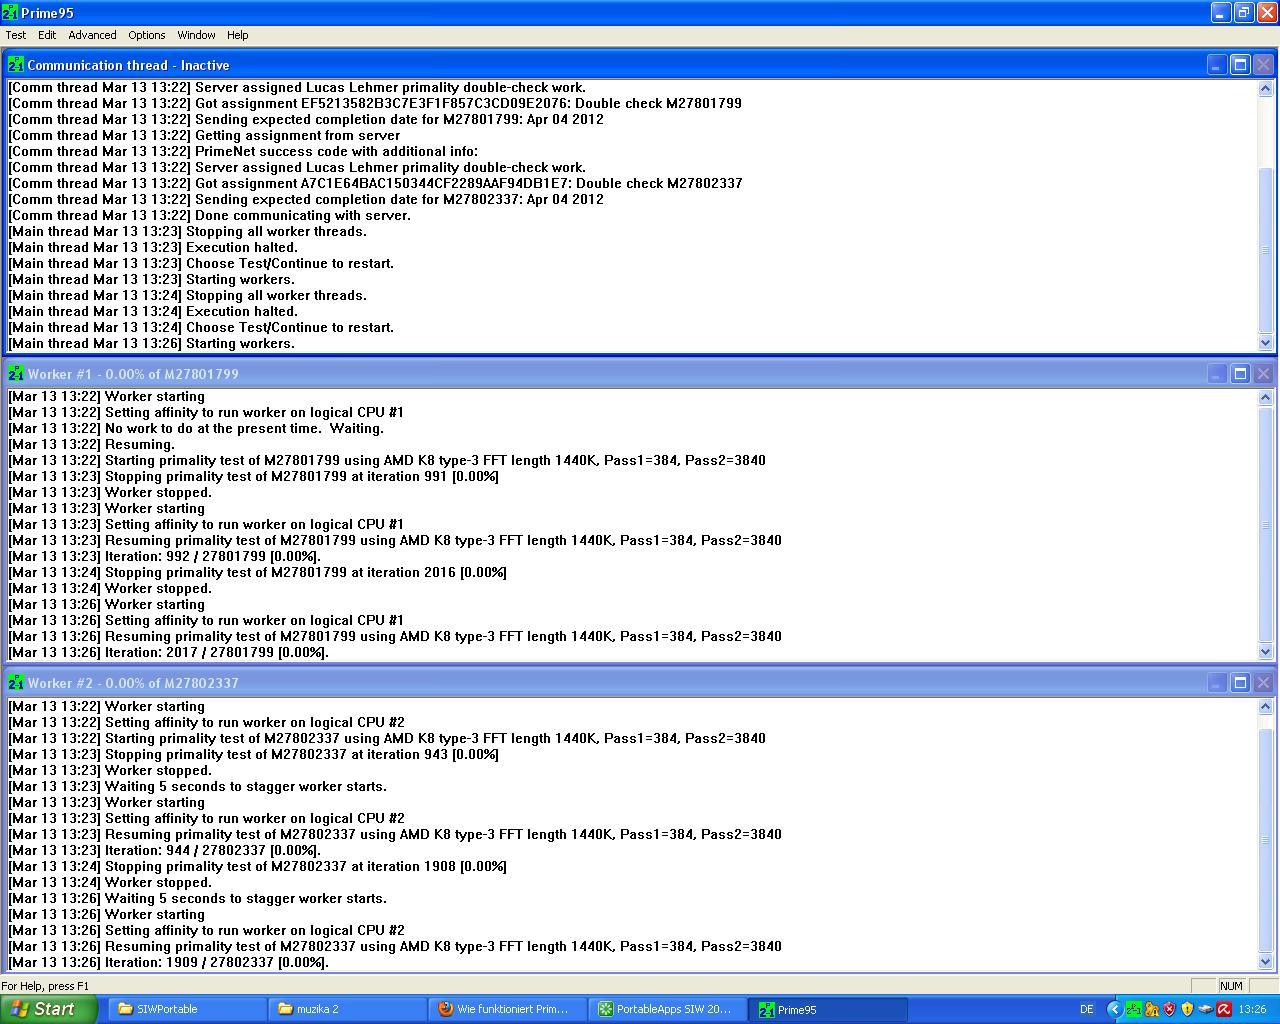Click Prime95 taskbar button
This screenshot has height=1024, width=1280.
[x=829, y=1009]
